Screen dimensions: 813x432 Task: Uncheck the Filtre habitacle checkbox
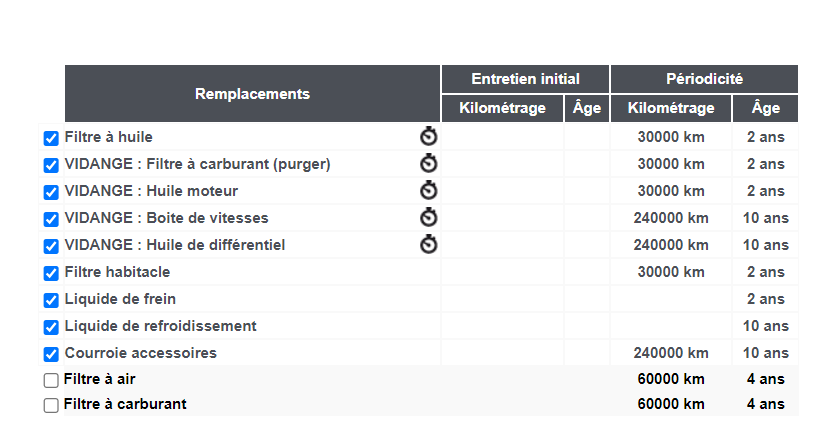(x=51, y=273)
